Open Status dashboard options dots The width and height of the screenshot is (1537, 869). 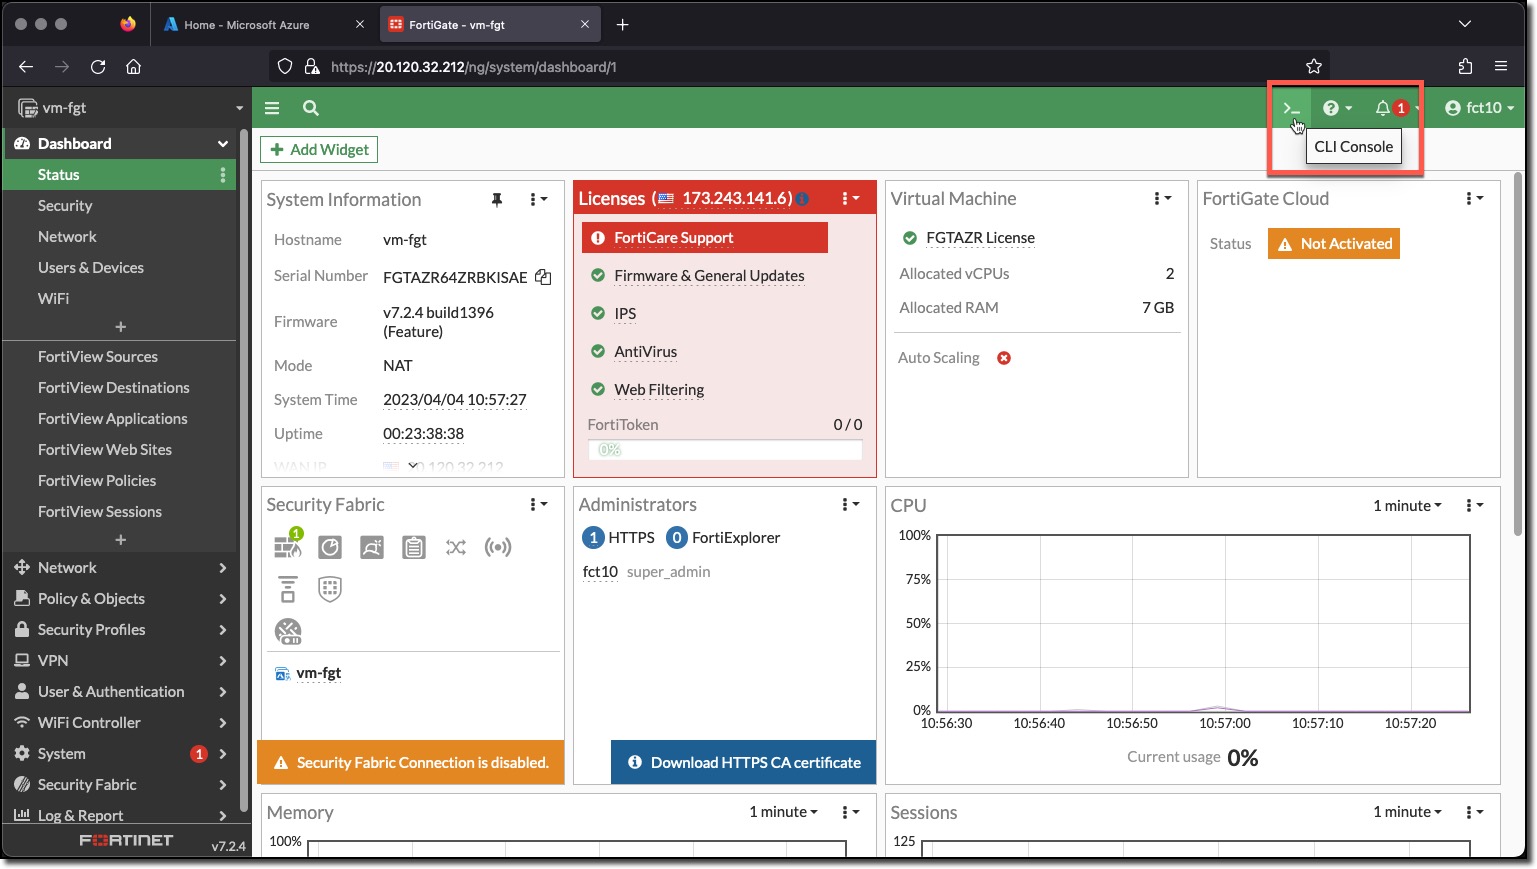(x=223, y=175)
